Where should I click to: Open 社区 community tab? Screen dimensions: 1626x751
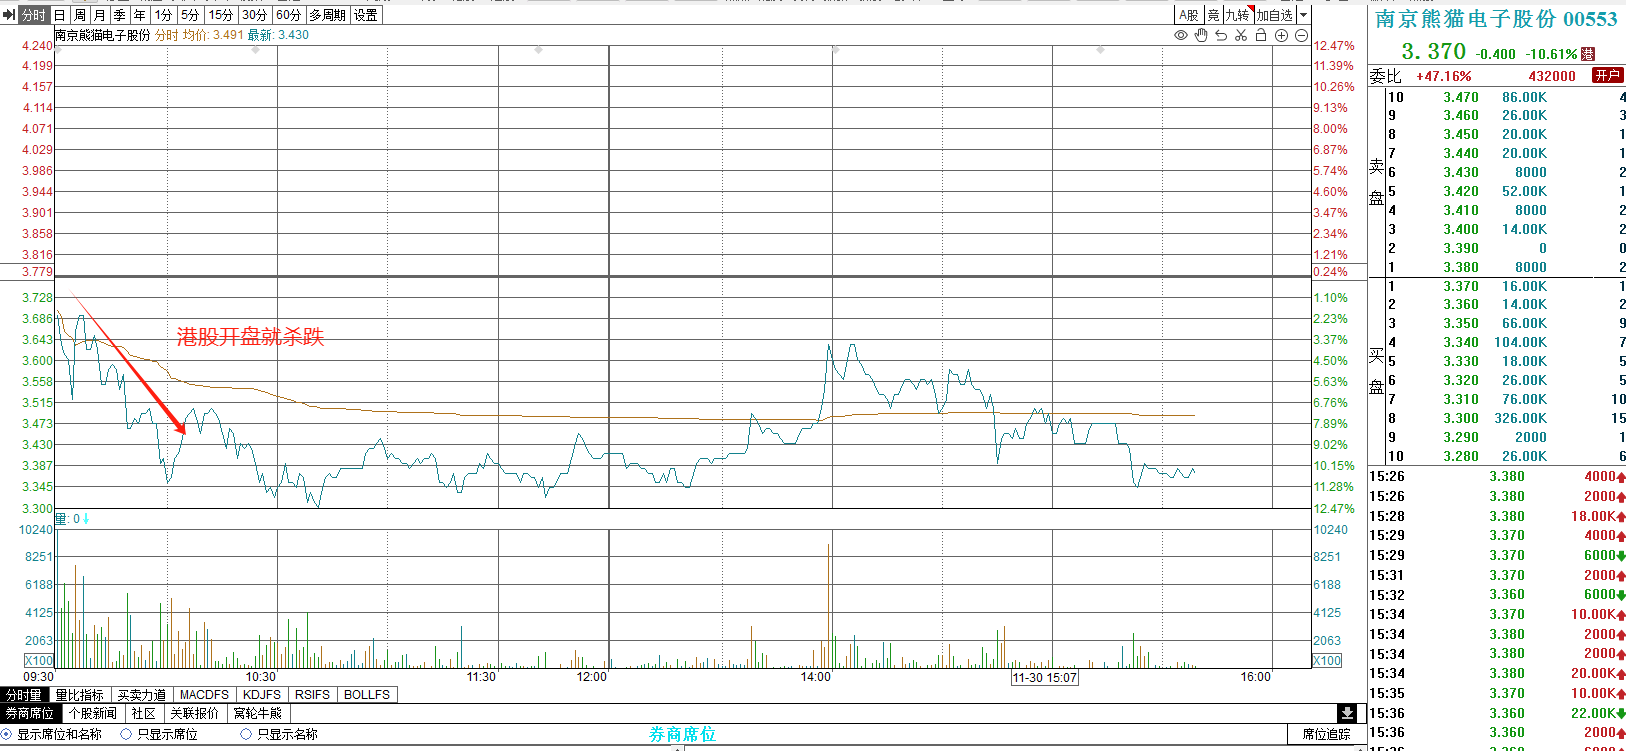coord(144,714)
